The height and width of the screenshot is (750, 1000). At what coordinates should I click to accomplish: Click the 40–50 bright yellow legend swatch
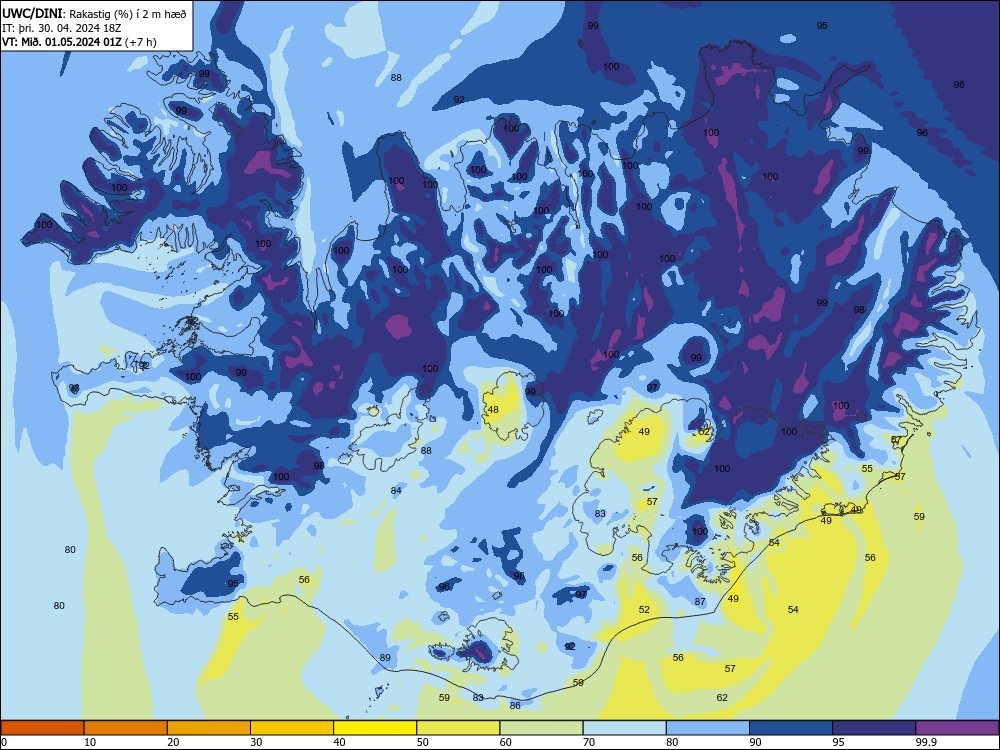pos(375,728)
